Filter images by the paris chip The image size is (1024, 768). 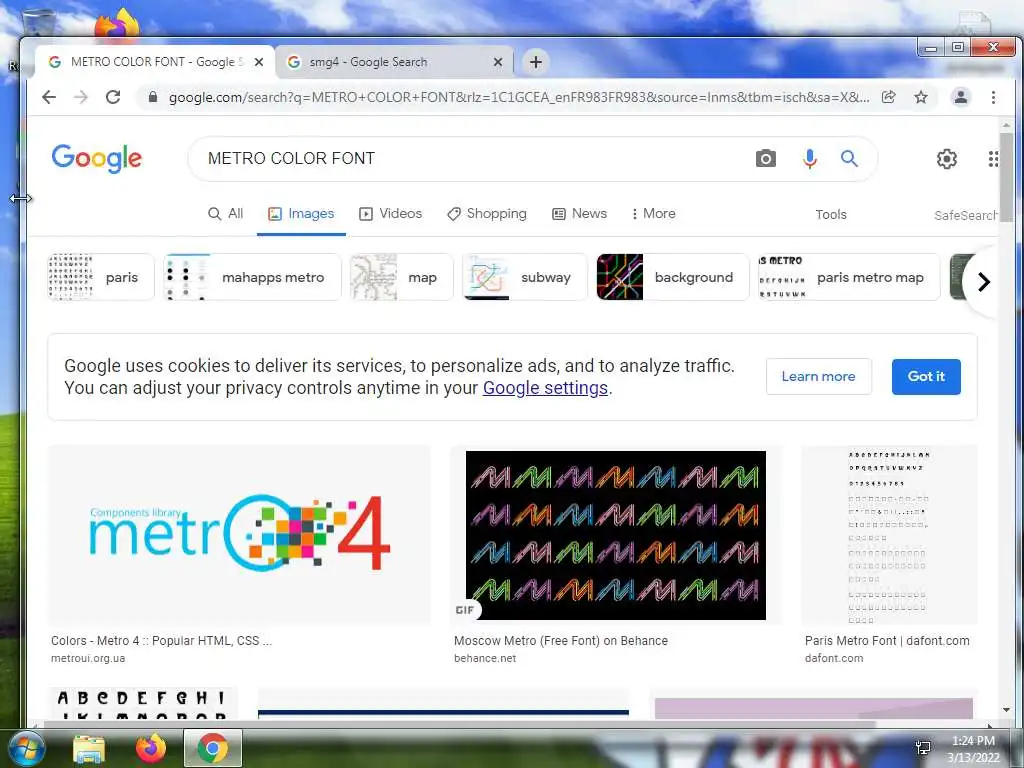coord(101,277)
